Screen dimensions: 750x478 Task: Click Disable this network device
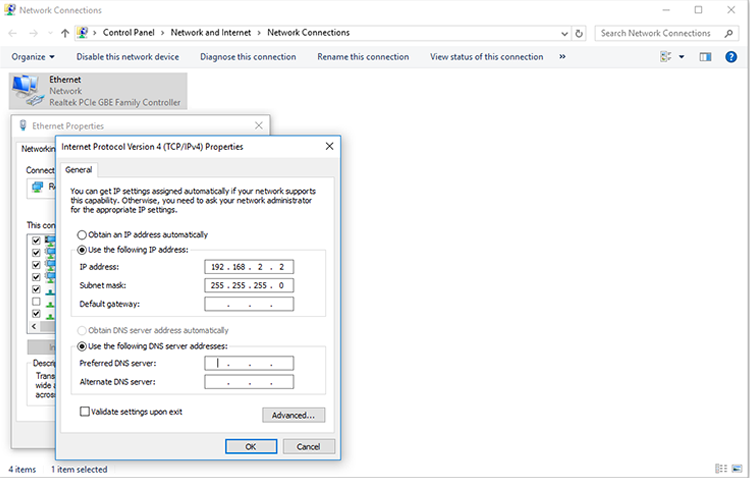[x=127, y=57]
